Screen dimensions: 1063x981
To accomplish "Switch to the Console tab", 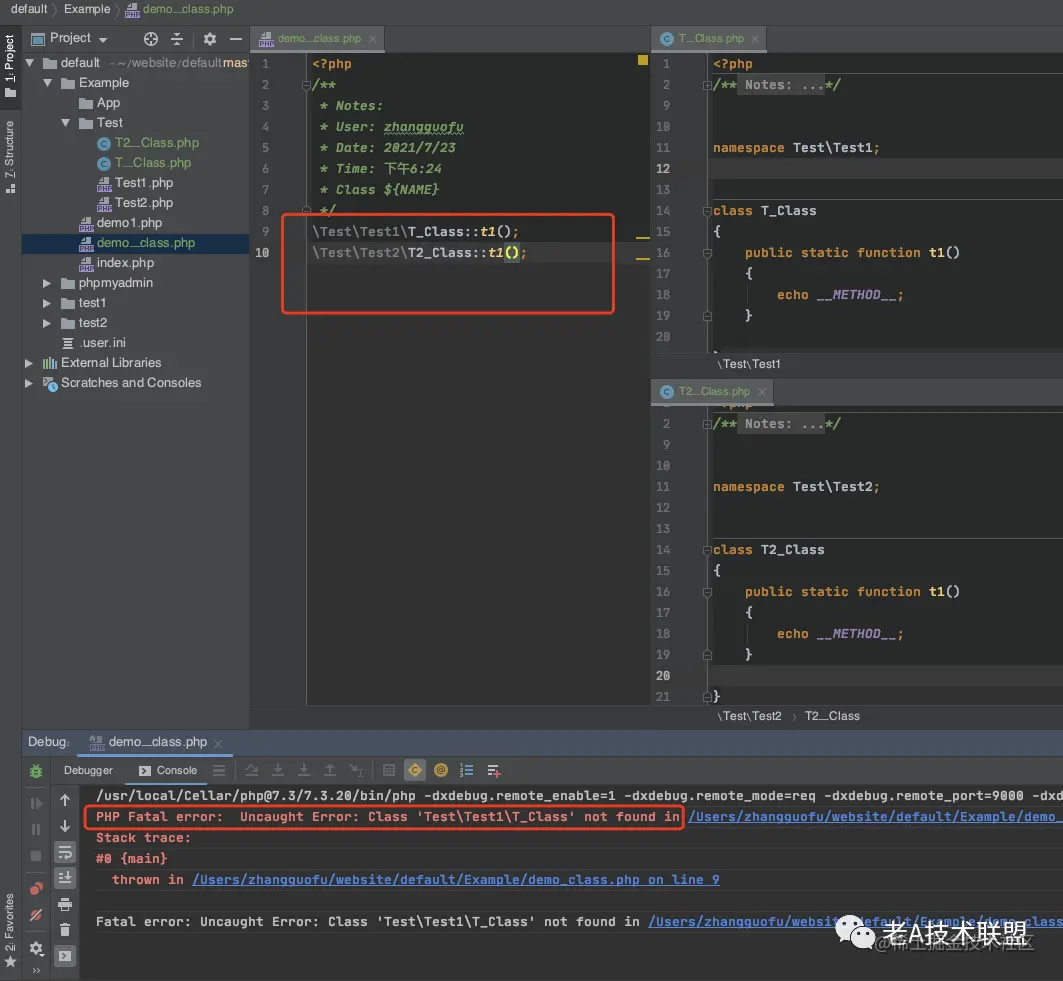I will point(168,770).
